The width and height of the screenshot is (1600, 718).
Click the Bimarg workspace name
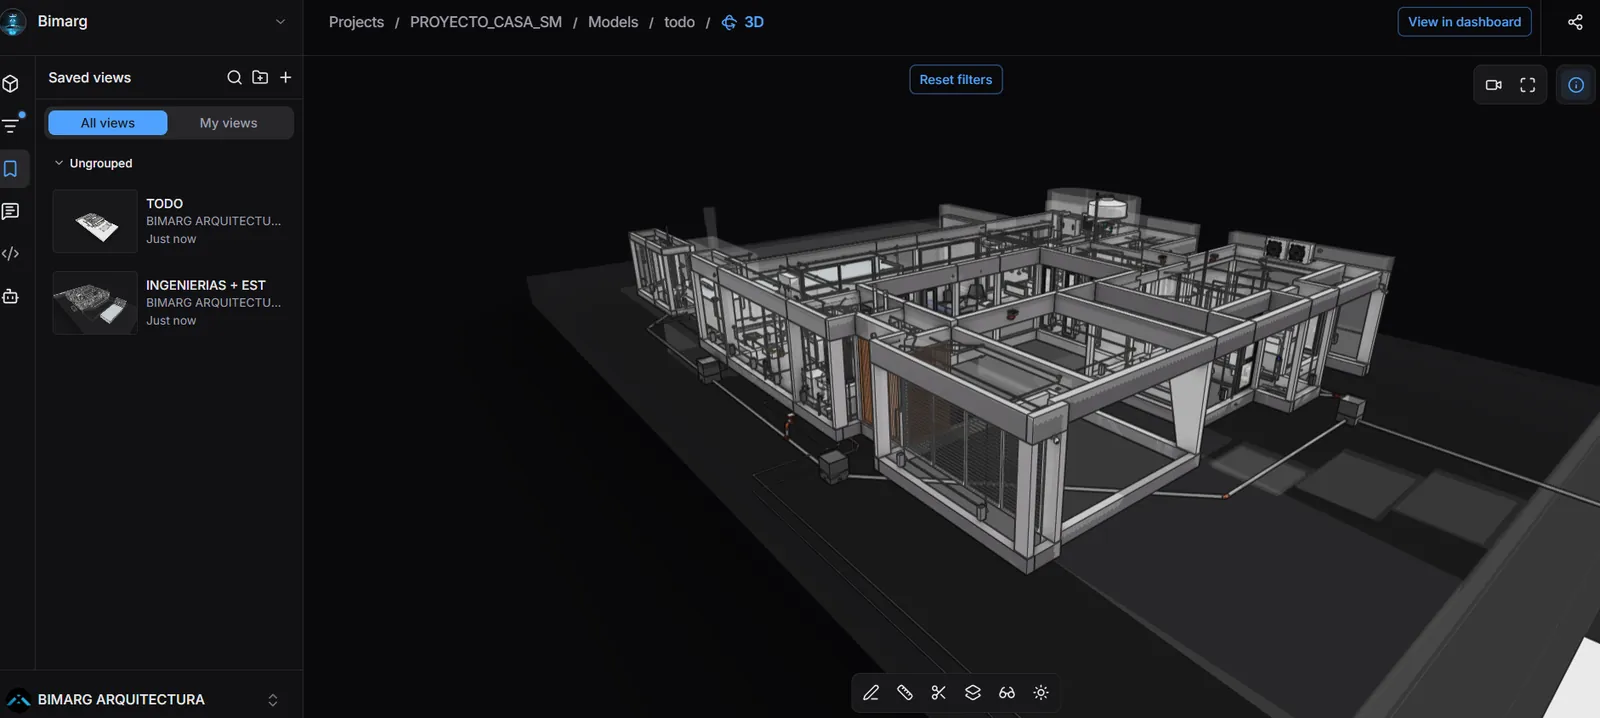tap(62, 21)
